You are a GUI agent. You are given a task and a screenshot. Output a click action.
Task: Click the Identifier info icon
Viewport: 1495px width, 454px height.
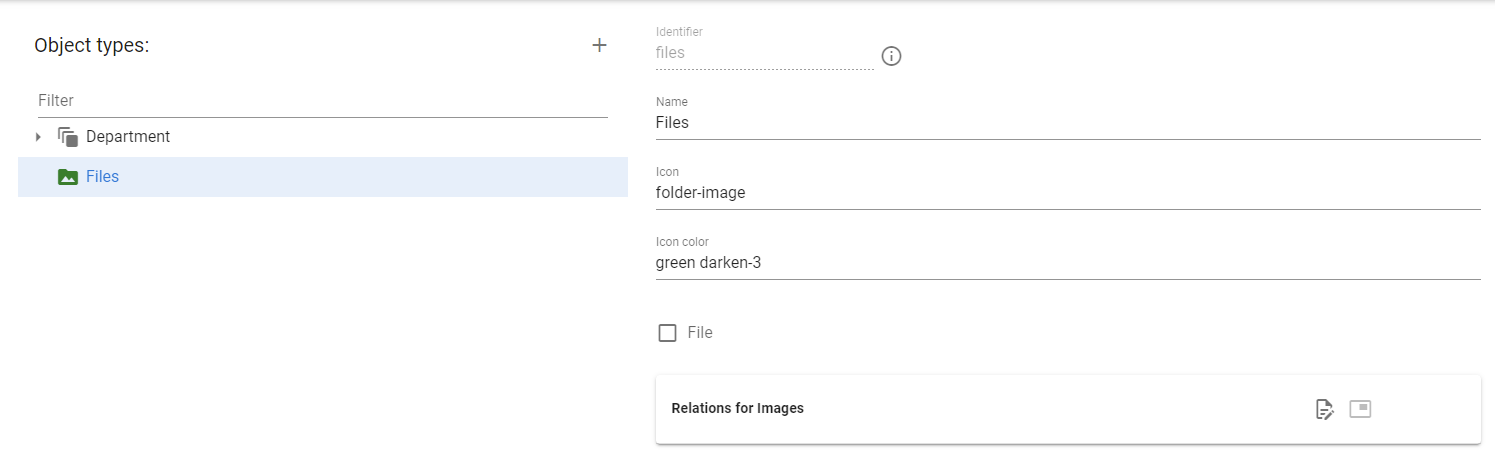(x=891, y=56)
